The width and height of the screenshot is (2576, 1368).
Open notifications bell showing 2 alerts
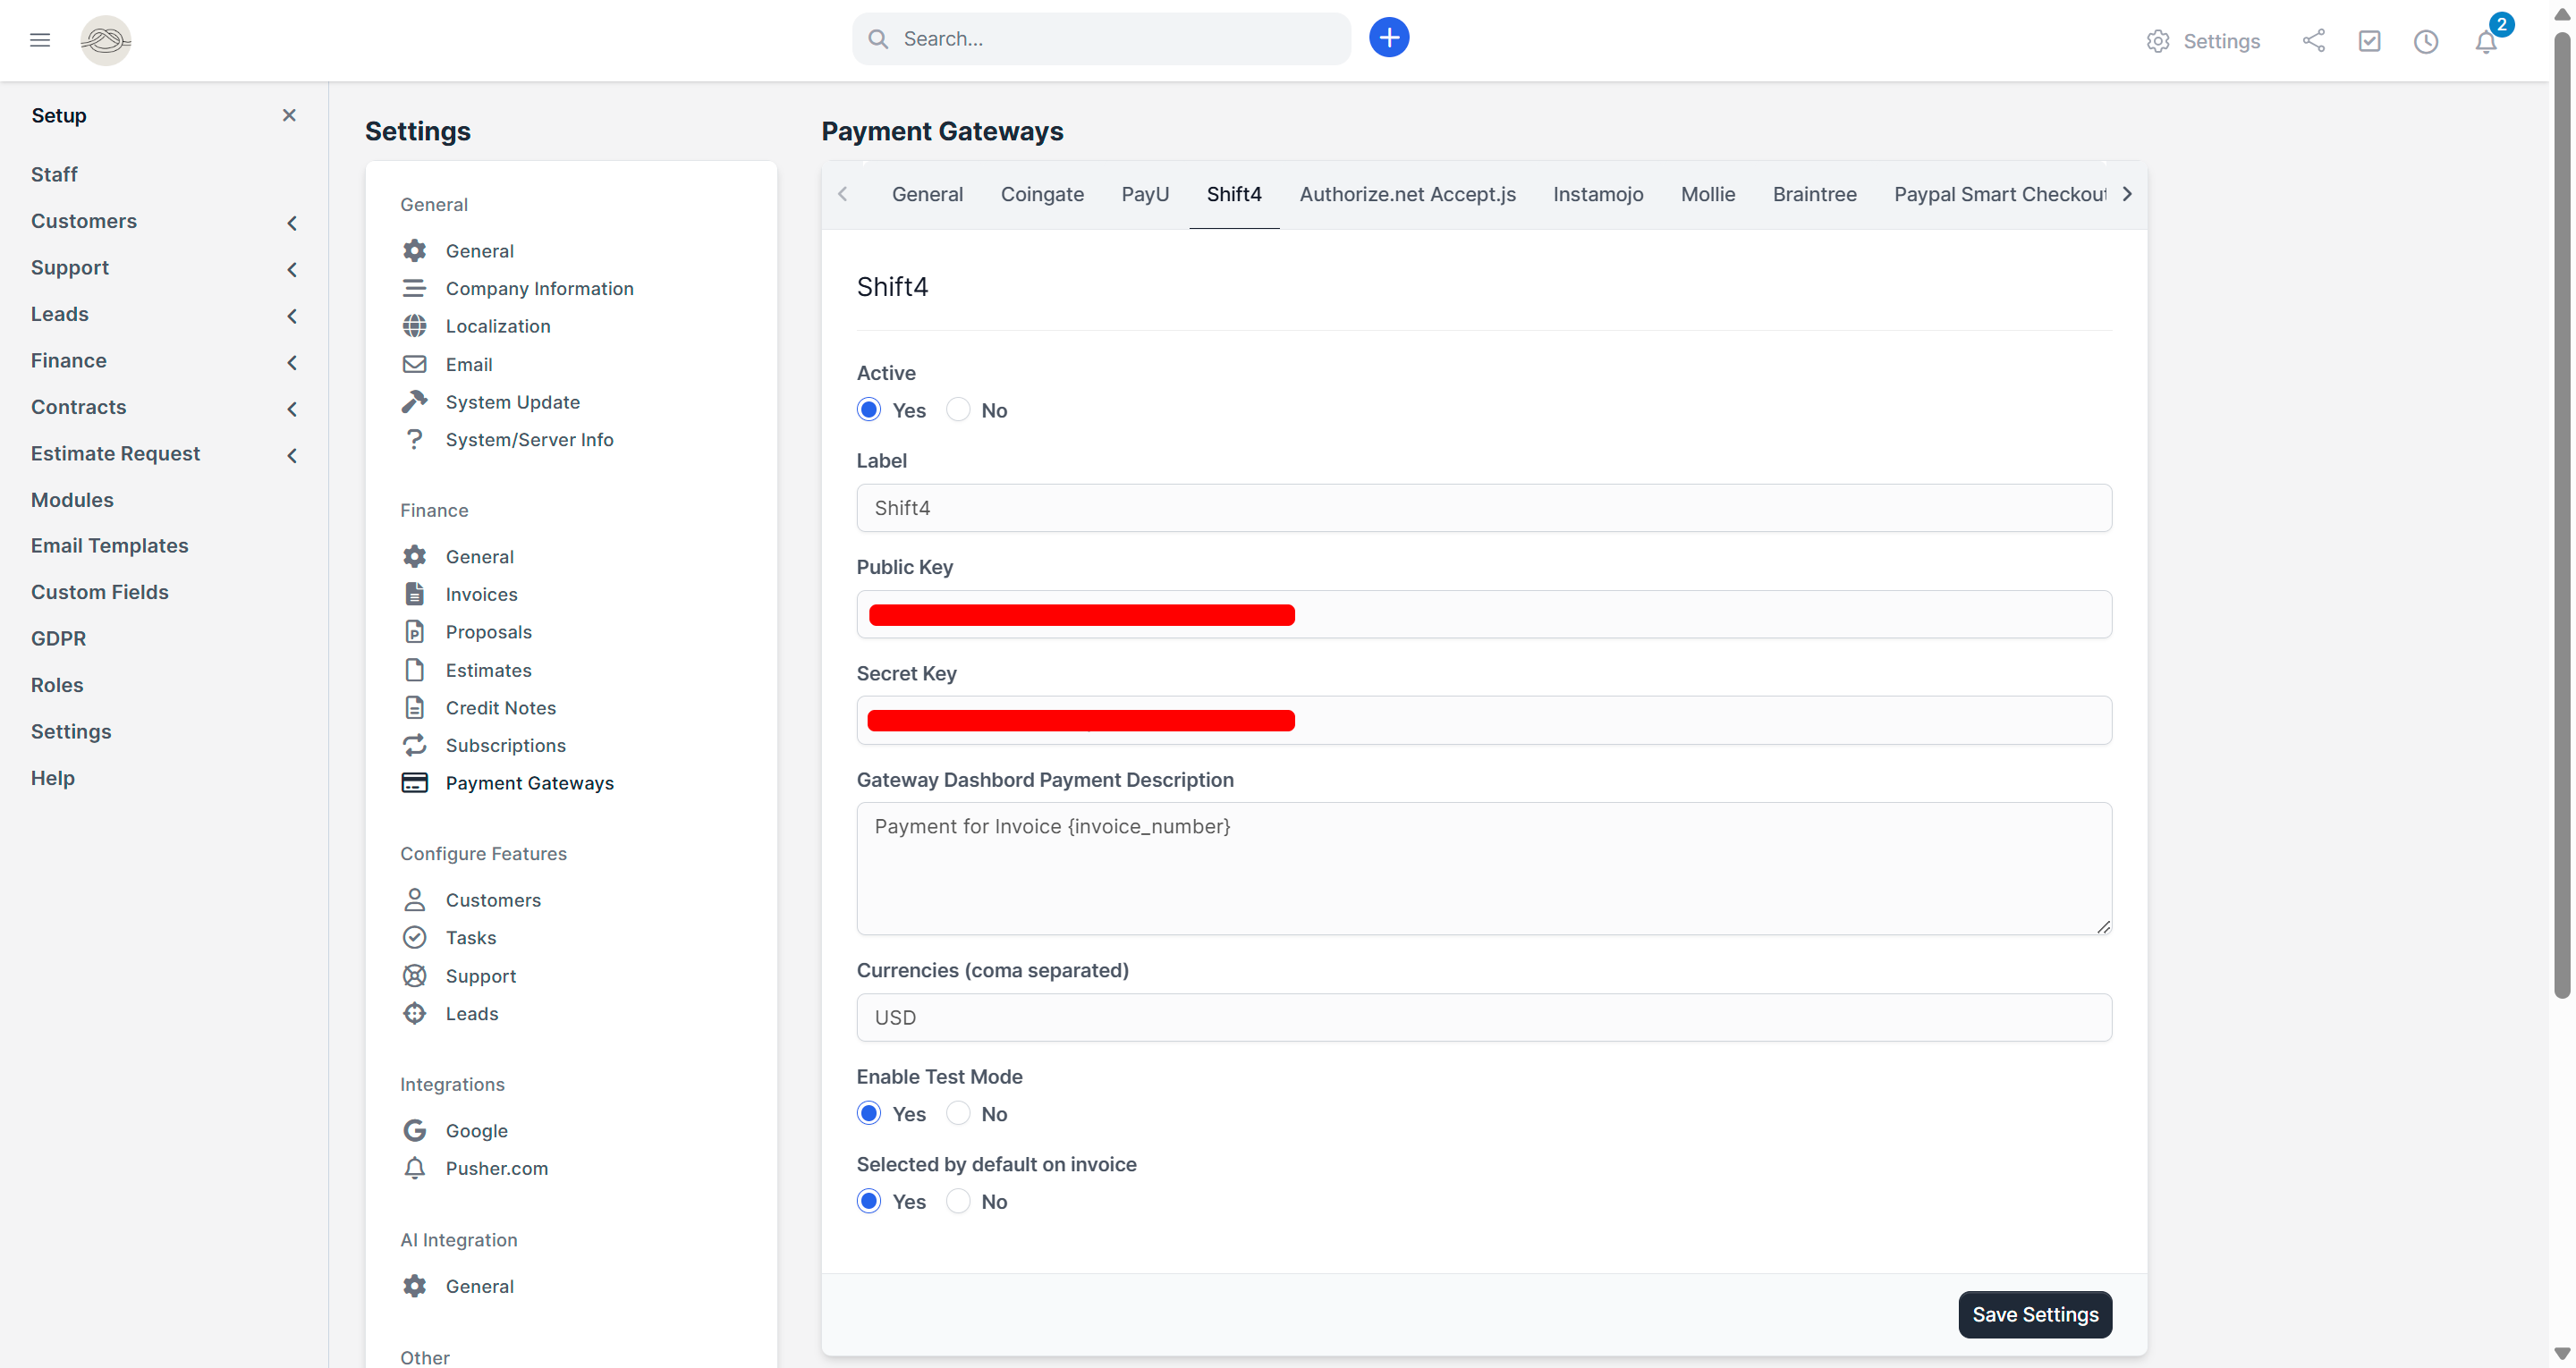[x=2486, y=43]
